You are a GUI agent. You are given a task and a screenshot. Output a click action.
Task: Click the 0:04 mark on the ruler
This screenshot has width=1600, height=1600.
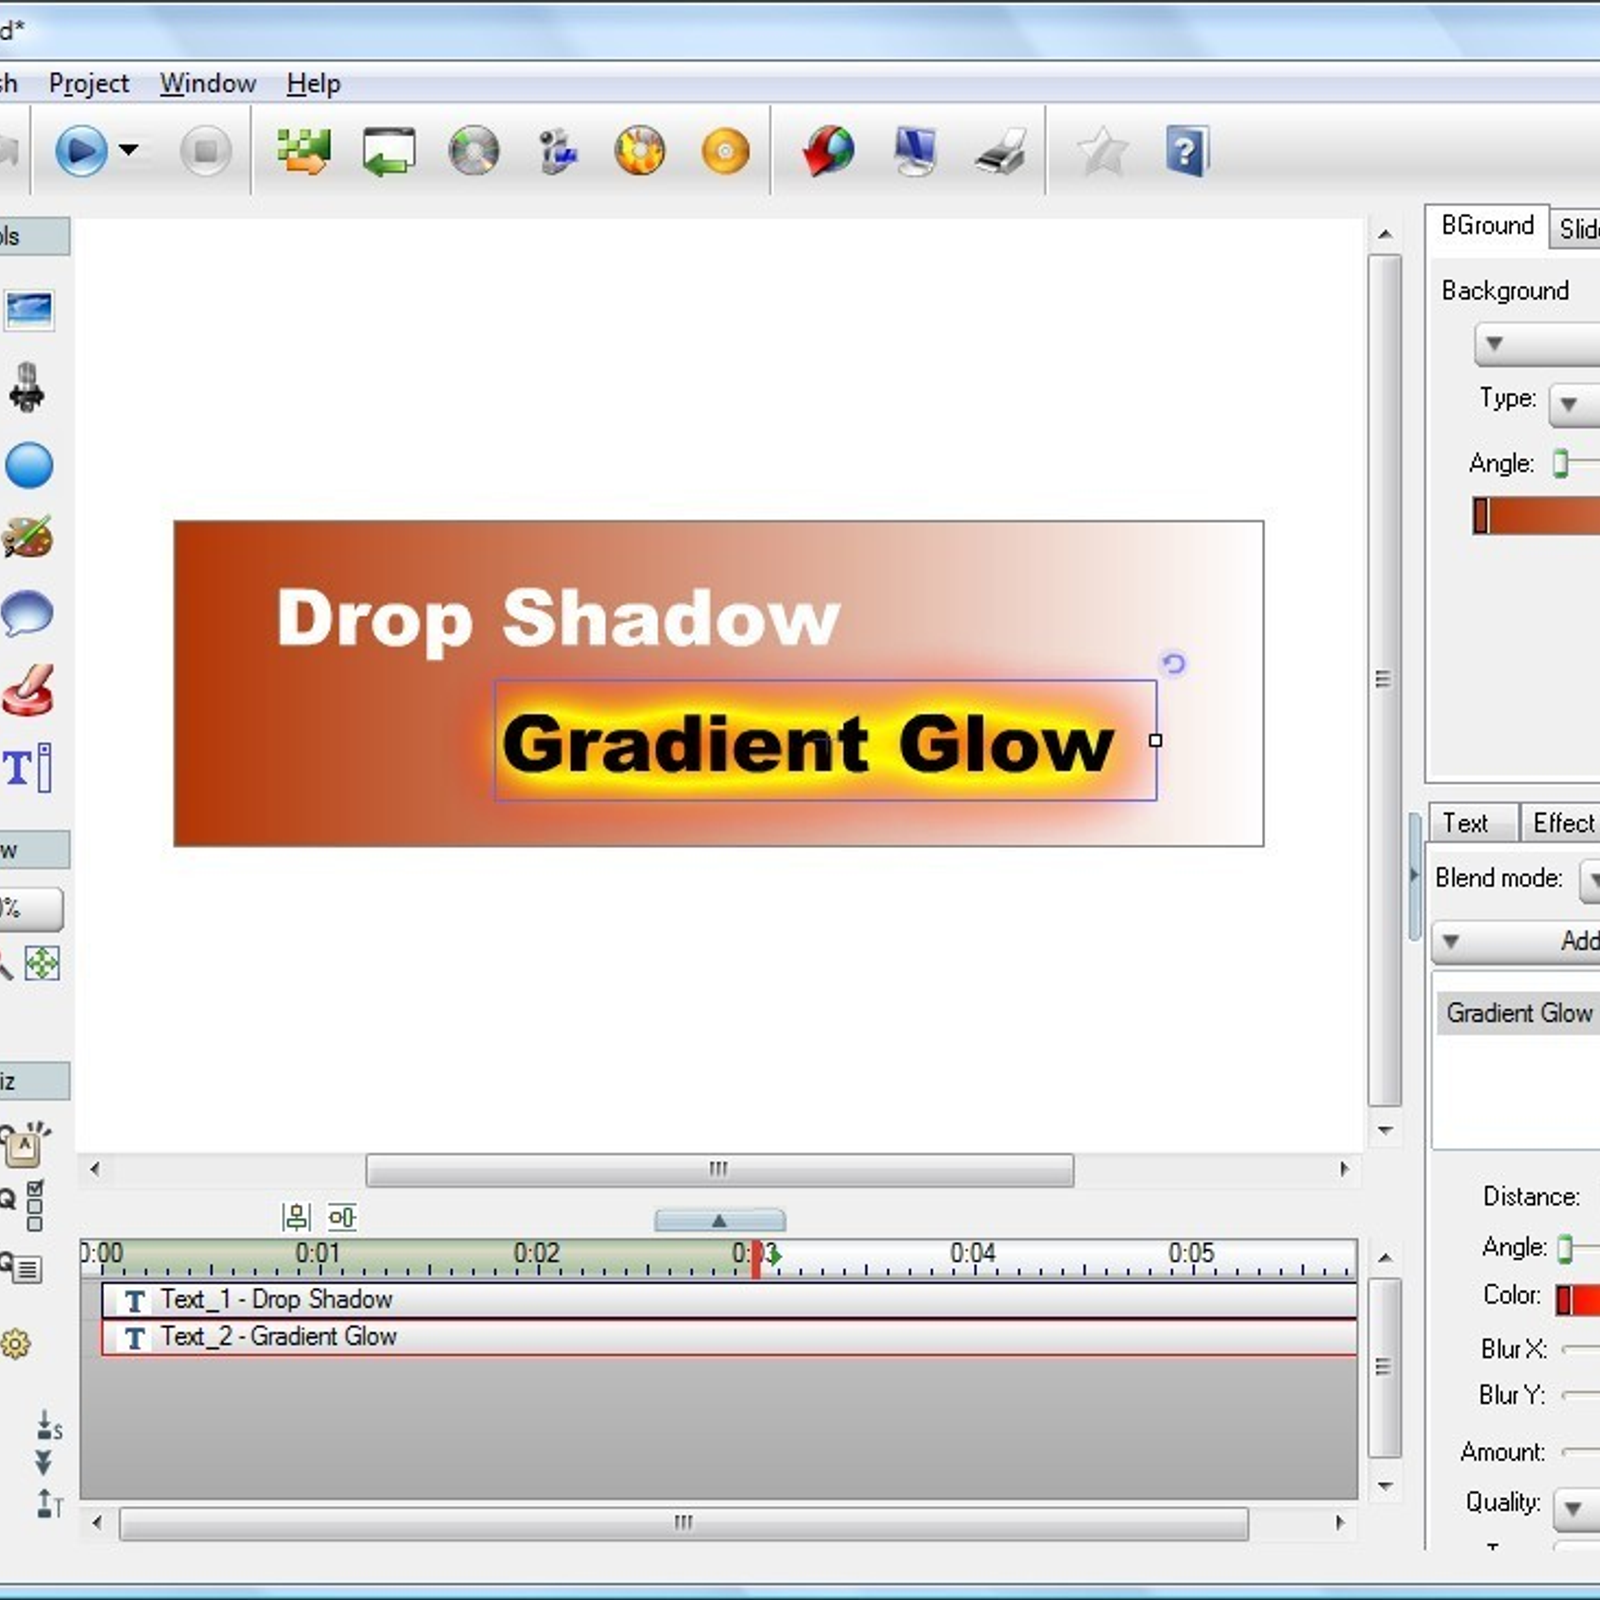[x=973, y=1253]
